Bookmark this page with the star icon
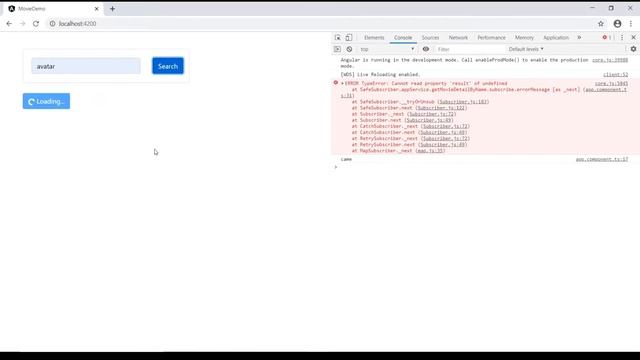This screenshot has height=360, width=640. (601, 24)
